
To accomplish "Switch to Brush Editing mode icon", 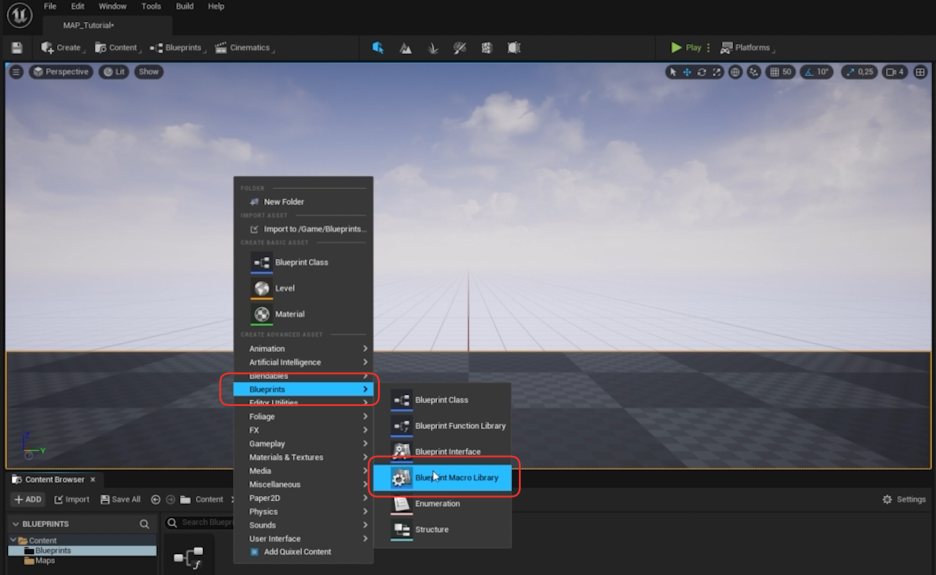I will pyautogui.click(x=514, y=48).
